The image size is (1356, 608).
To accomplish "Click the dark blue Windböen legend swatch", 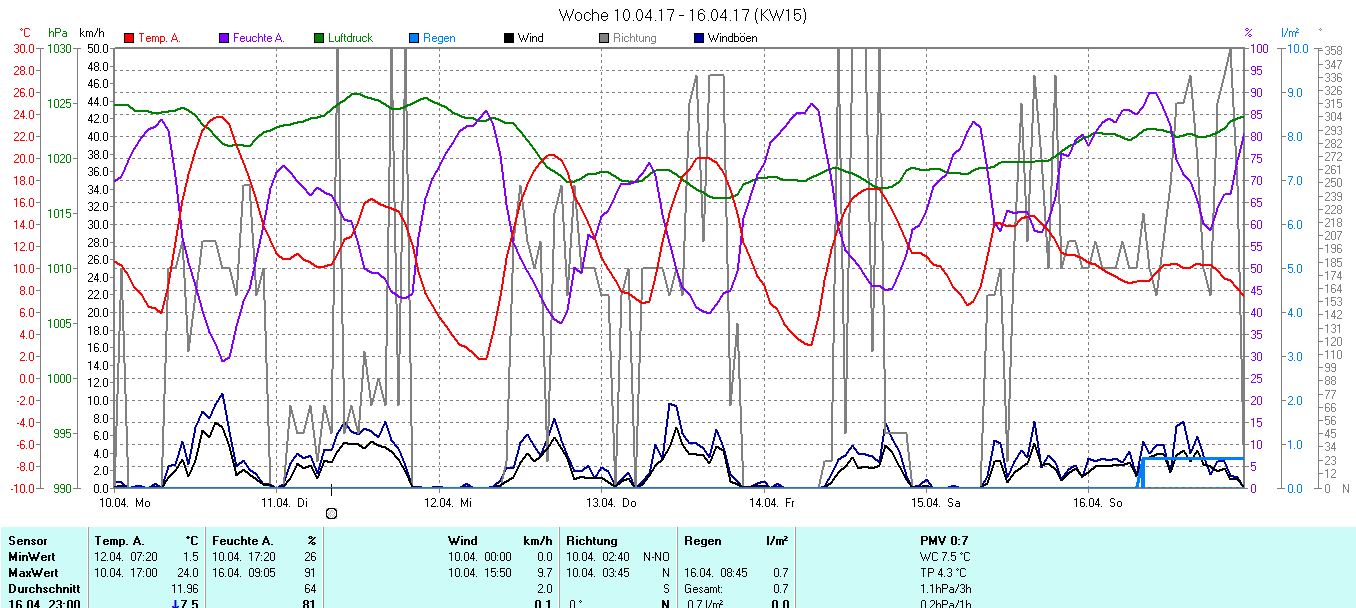I will (x=699, y=38).
